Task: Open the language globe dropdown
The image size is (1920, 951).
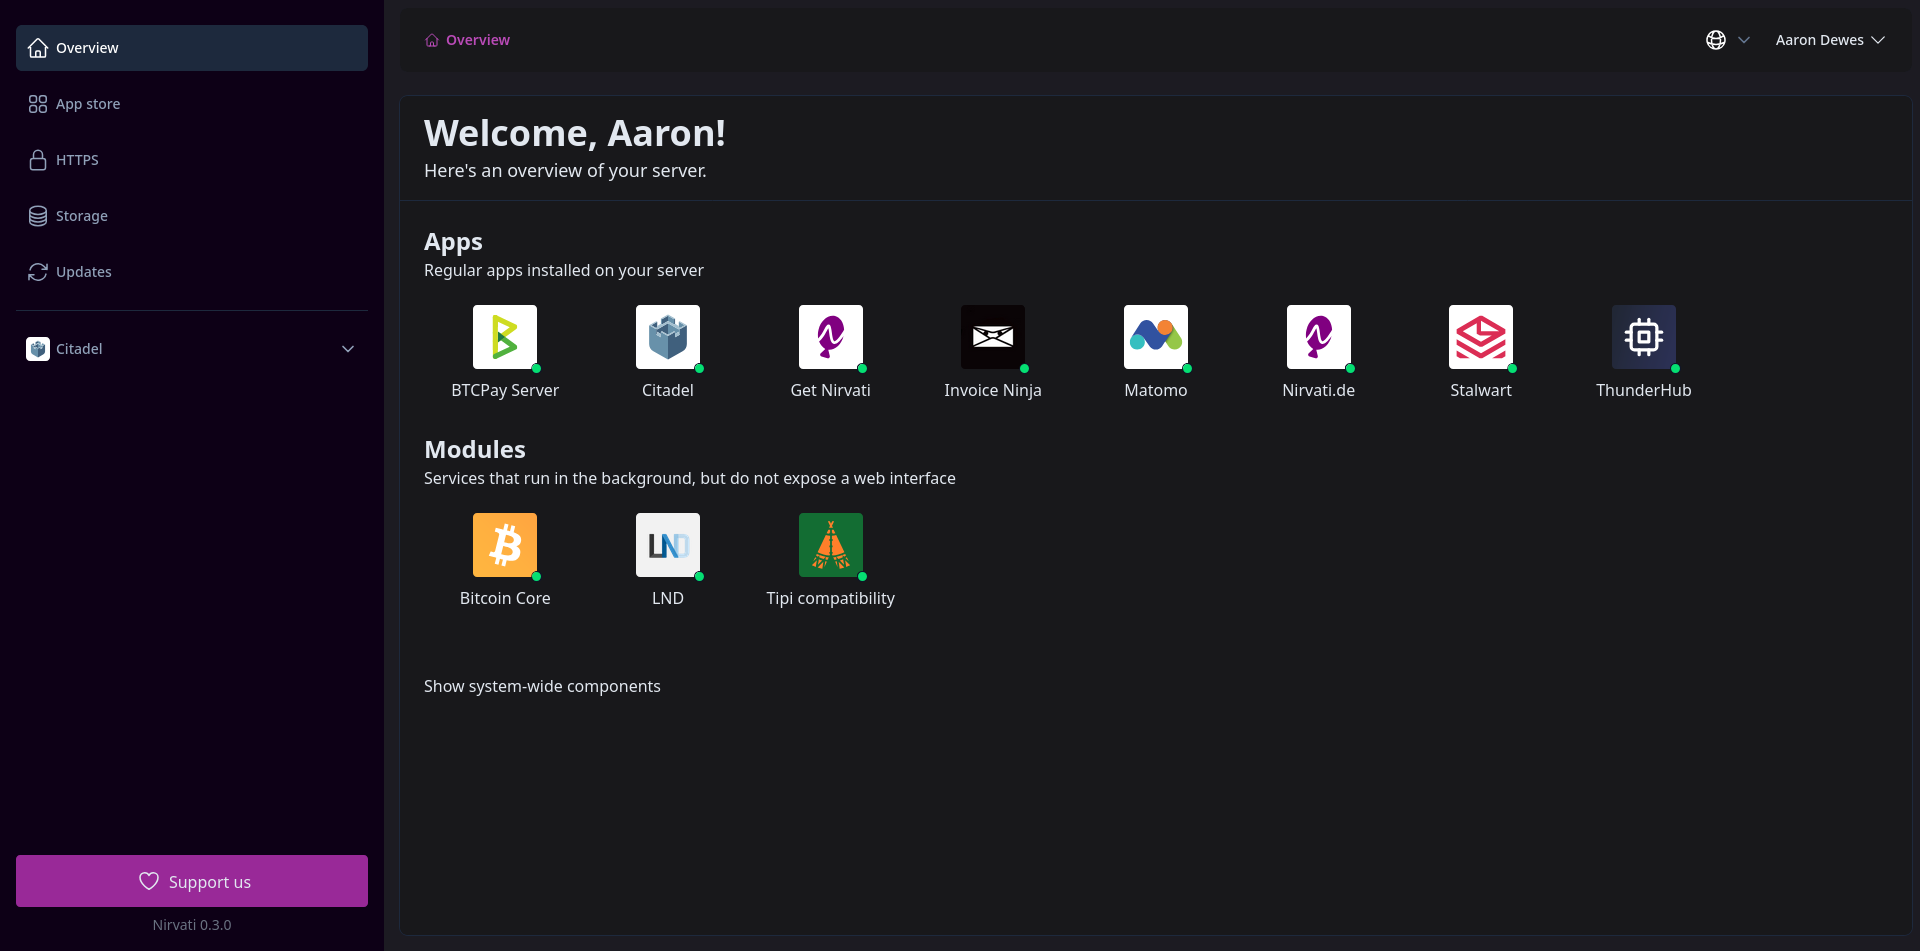Action: coord(1727,40)
